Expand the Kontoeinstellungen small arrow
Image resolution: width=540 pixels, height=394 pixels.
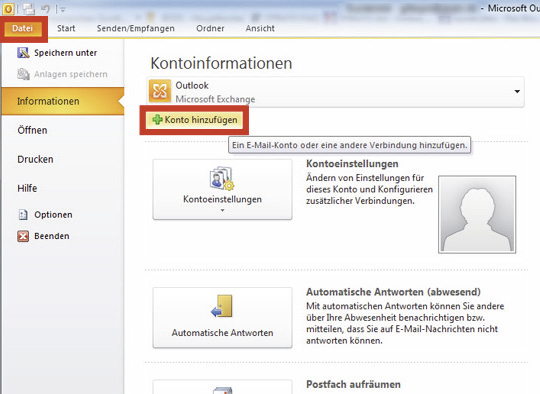pos(222,210)
